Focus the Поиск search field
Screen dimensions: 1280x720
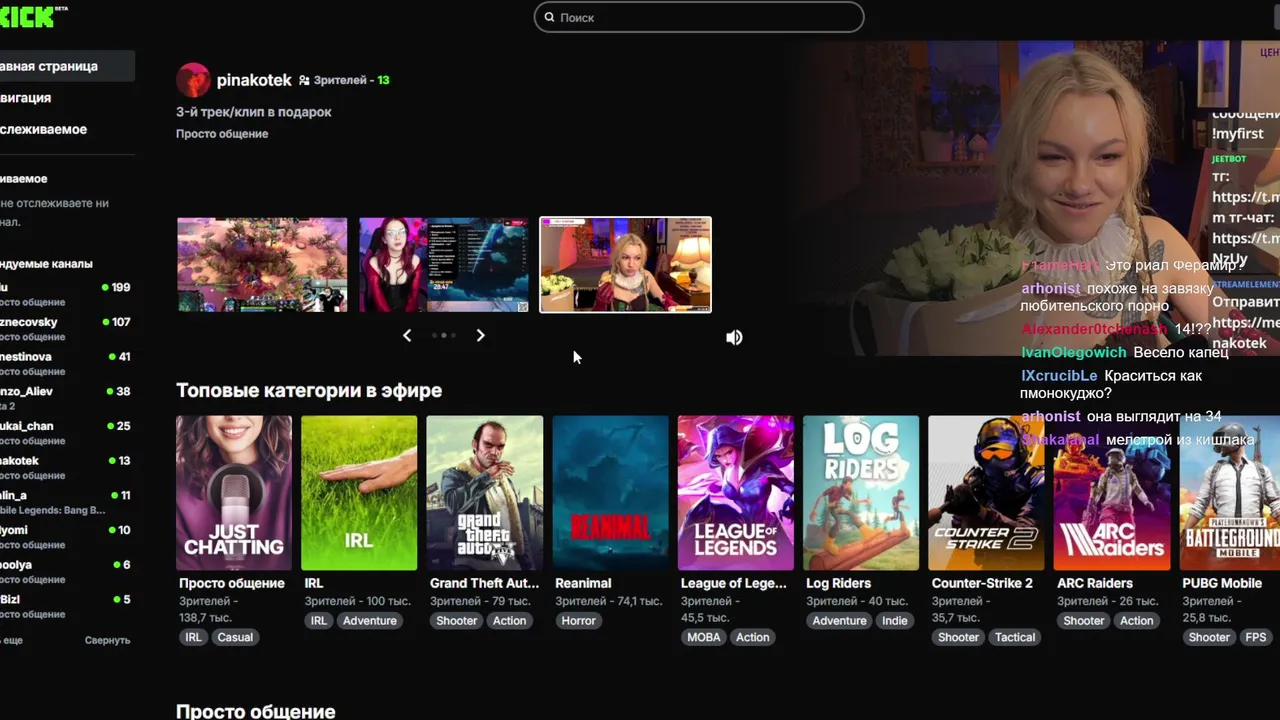[699, 17]
